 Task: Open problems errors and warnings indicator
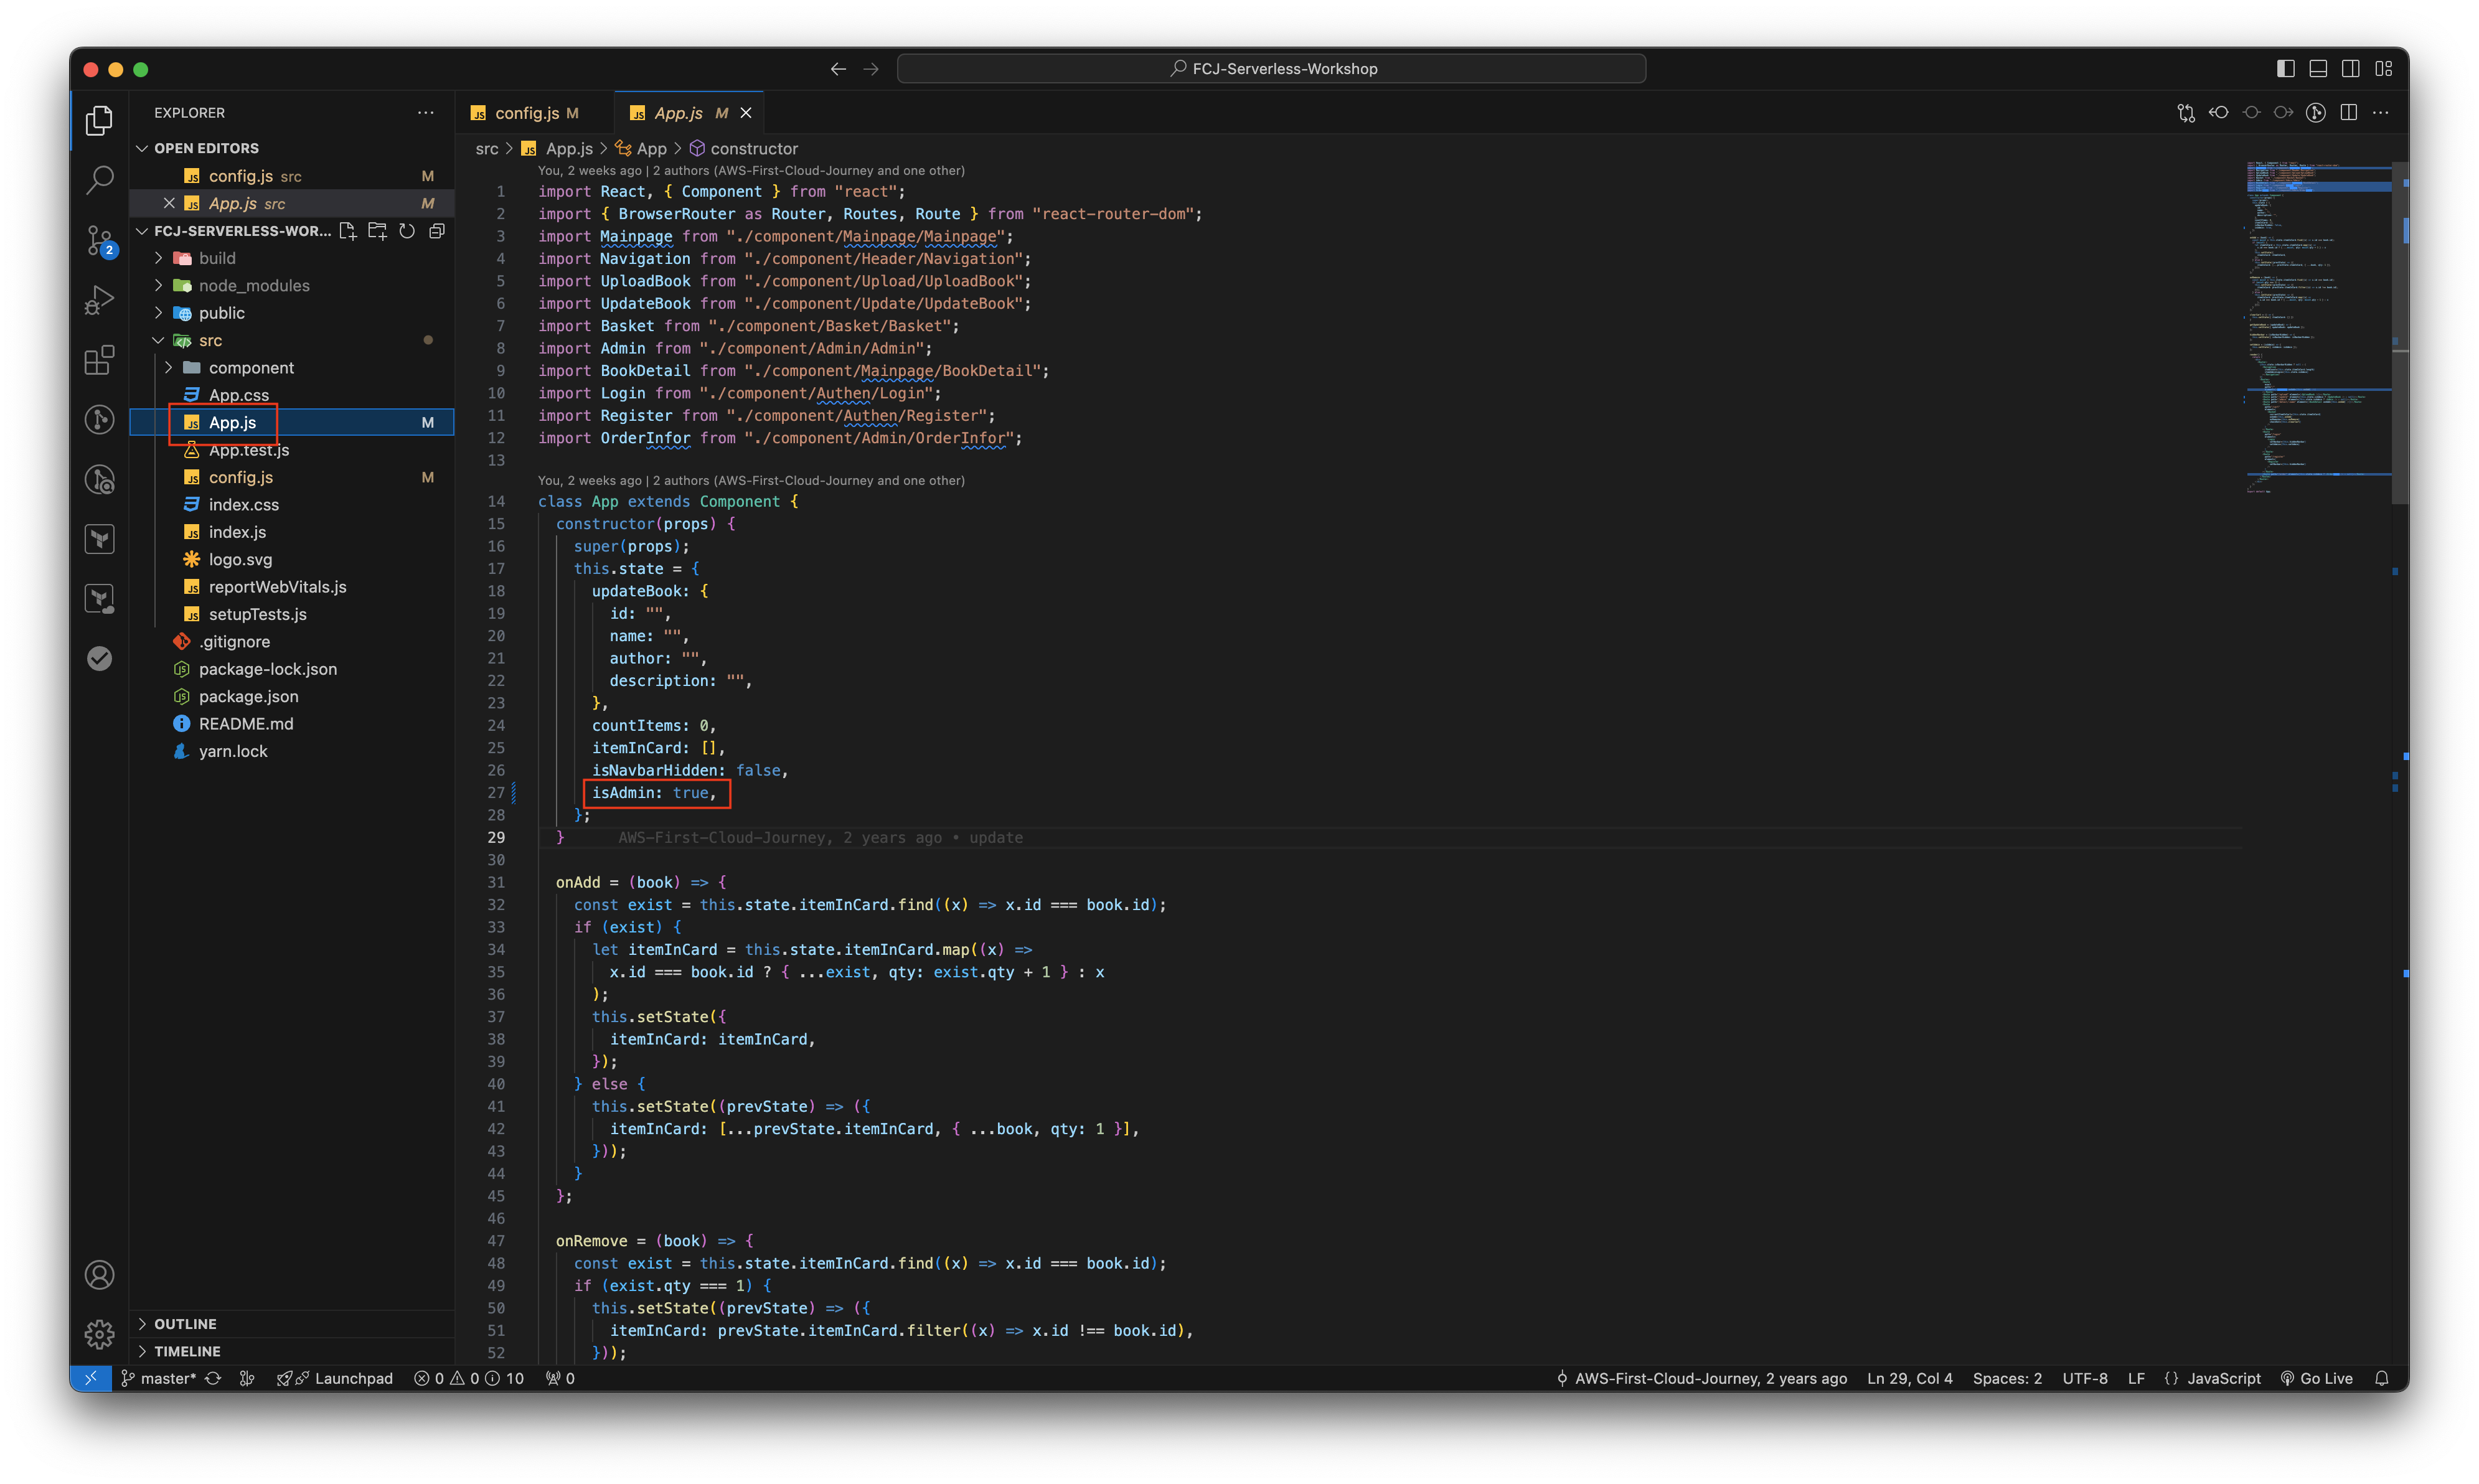(469, 1378)
